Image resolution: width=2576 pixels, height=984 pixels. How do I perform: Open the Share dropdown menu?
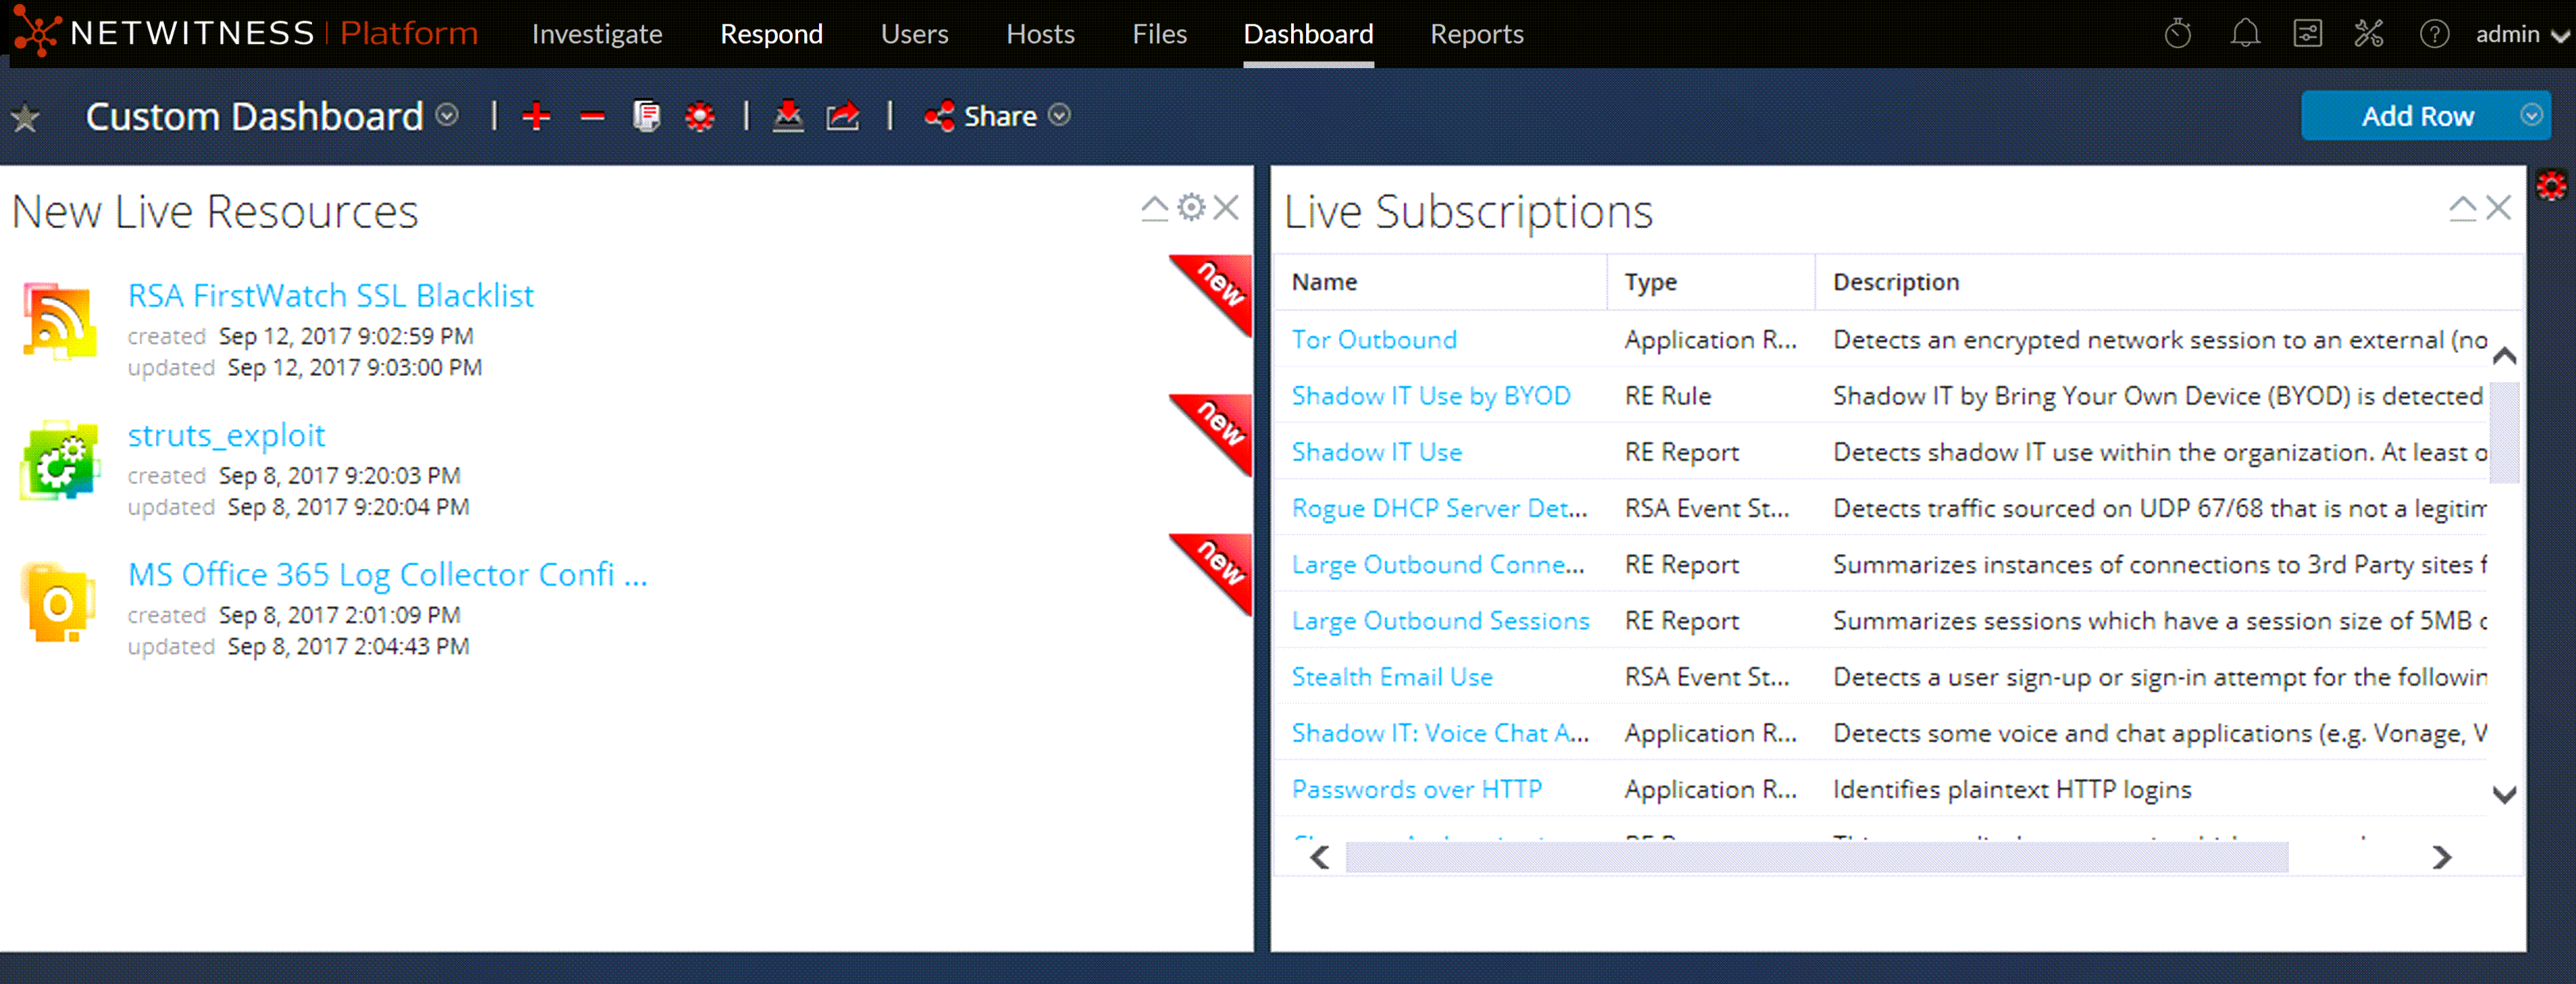tap(1059, 116)
